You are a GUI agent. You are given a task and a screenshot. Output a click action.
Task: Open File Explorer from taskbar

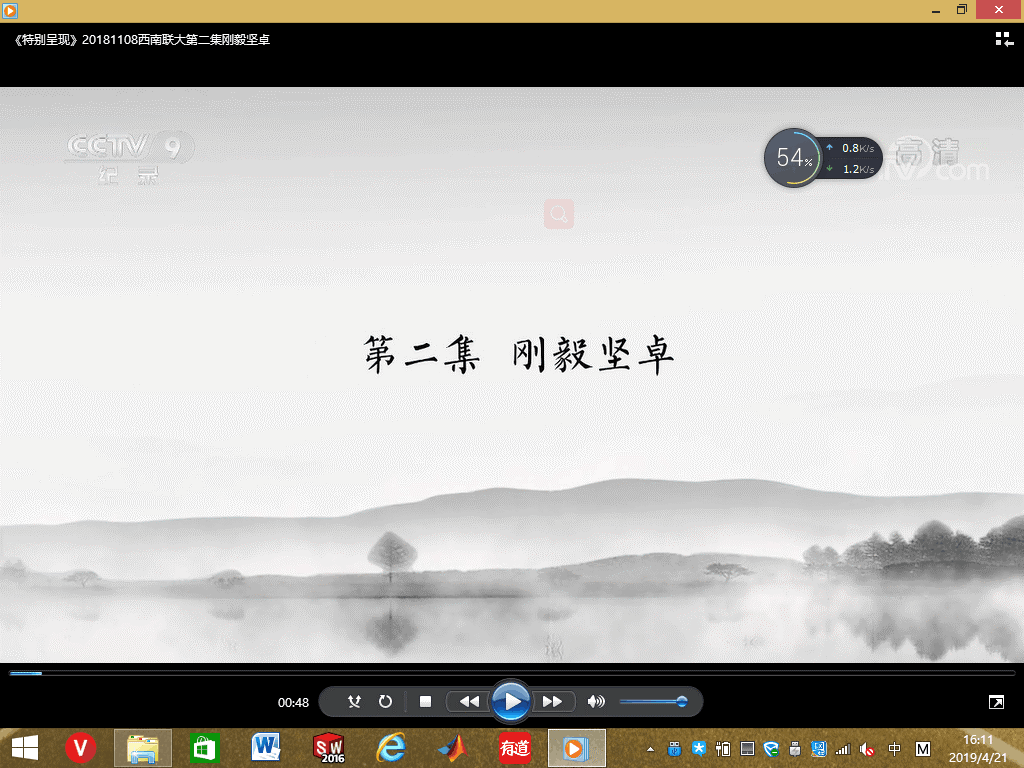[x=143, y=747]
